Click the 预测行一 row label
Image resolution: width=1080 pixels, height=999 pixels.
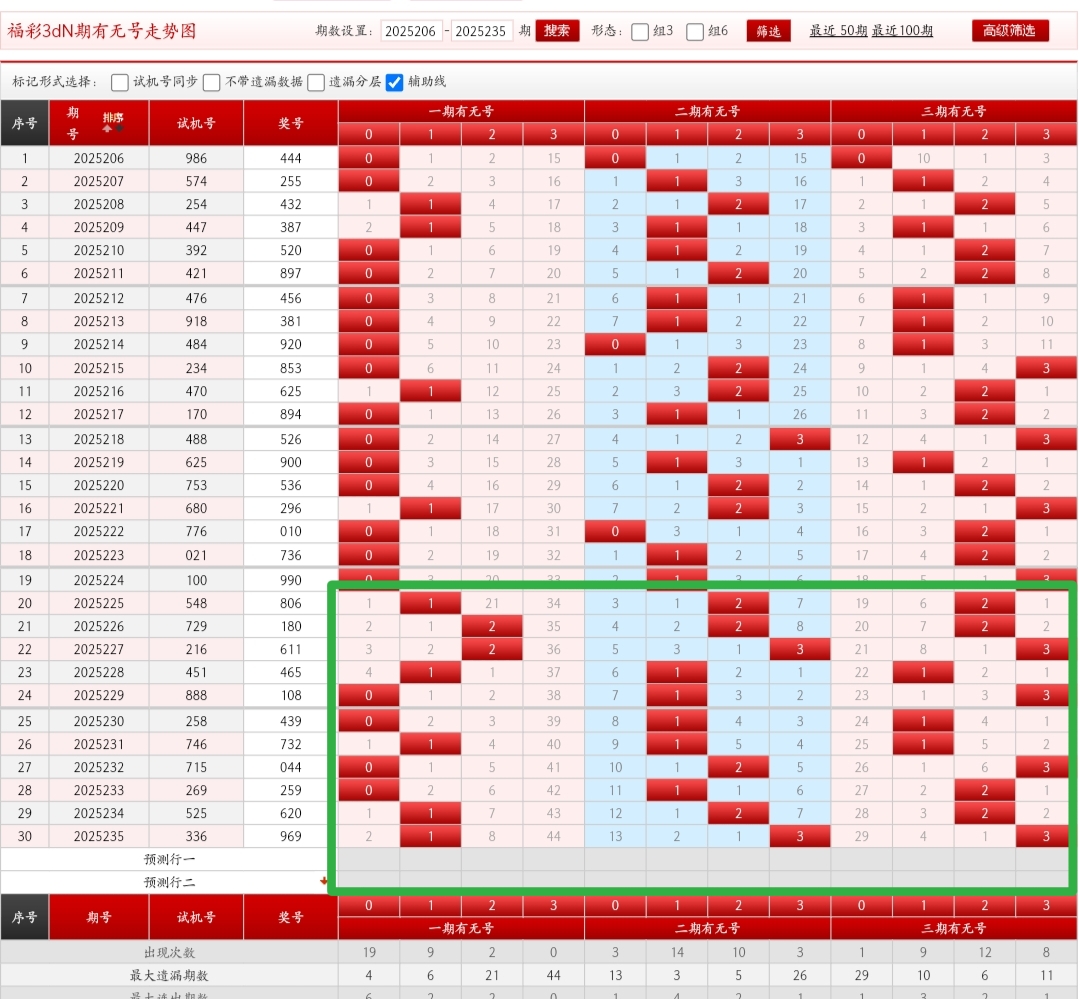pyautogui.click(x=169, y=859)
